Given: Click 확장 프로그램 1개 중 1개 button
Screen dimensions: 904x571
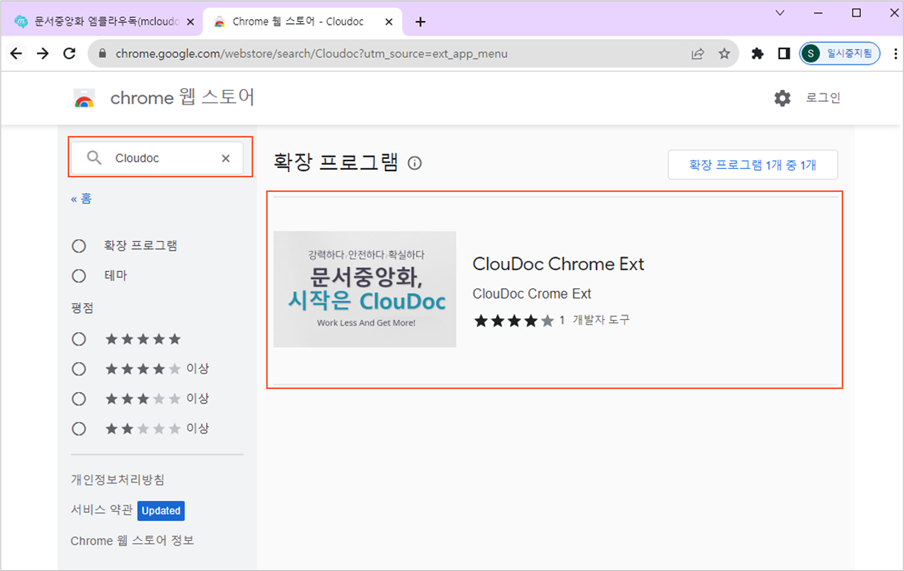Looking at the screenshot, I should coord(752,165).
